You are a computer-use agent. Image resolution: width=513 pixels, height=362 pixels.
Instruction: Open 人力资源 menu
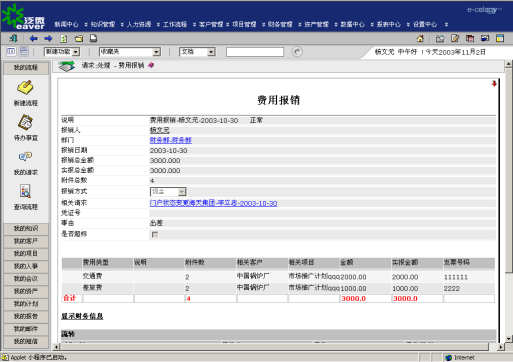(x=139, y=24)
